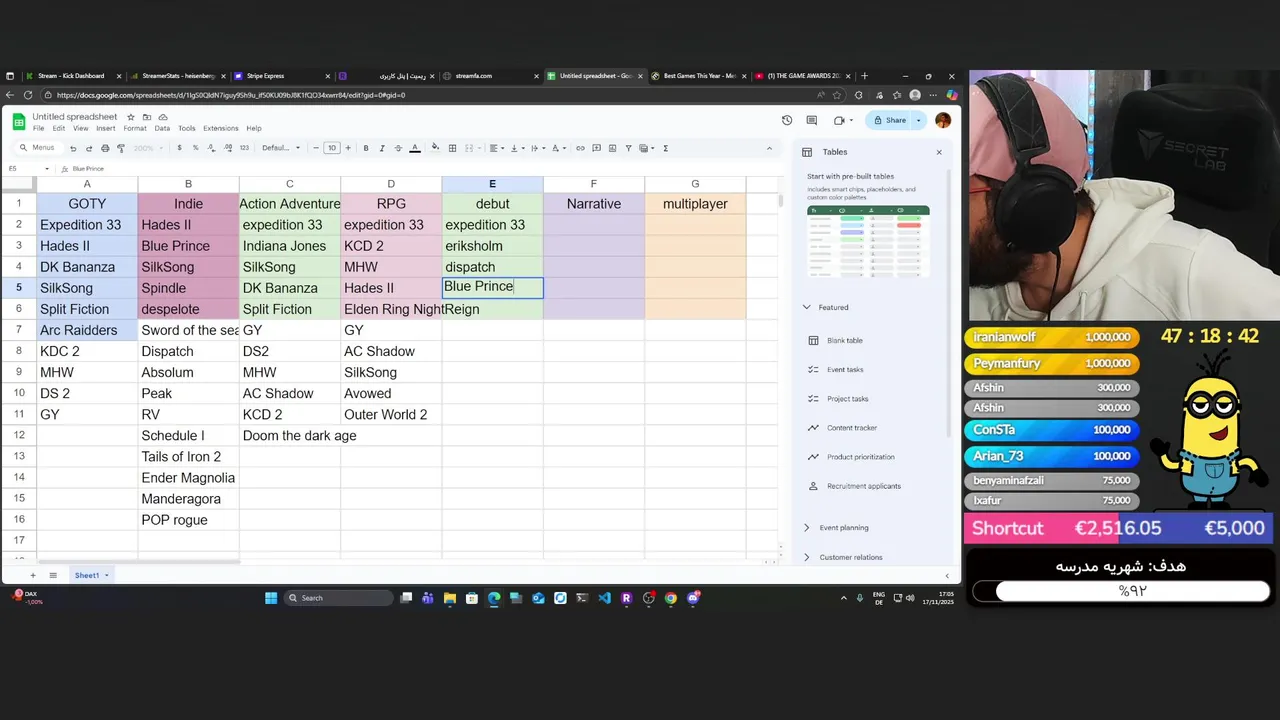Star the Untitled spreadsheet
The height and width of the screenshot is (720, 1280).
pyautogui.click(x=131, y=117)
